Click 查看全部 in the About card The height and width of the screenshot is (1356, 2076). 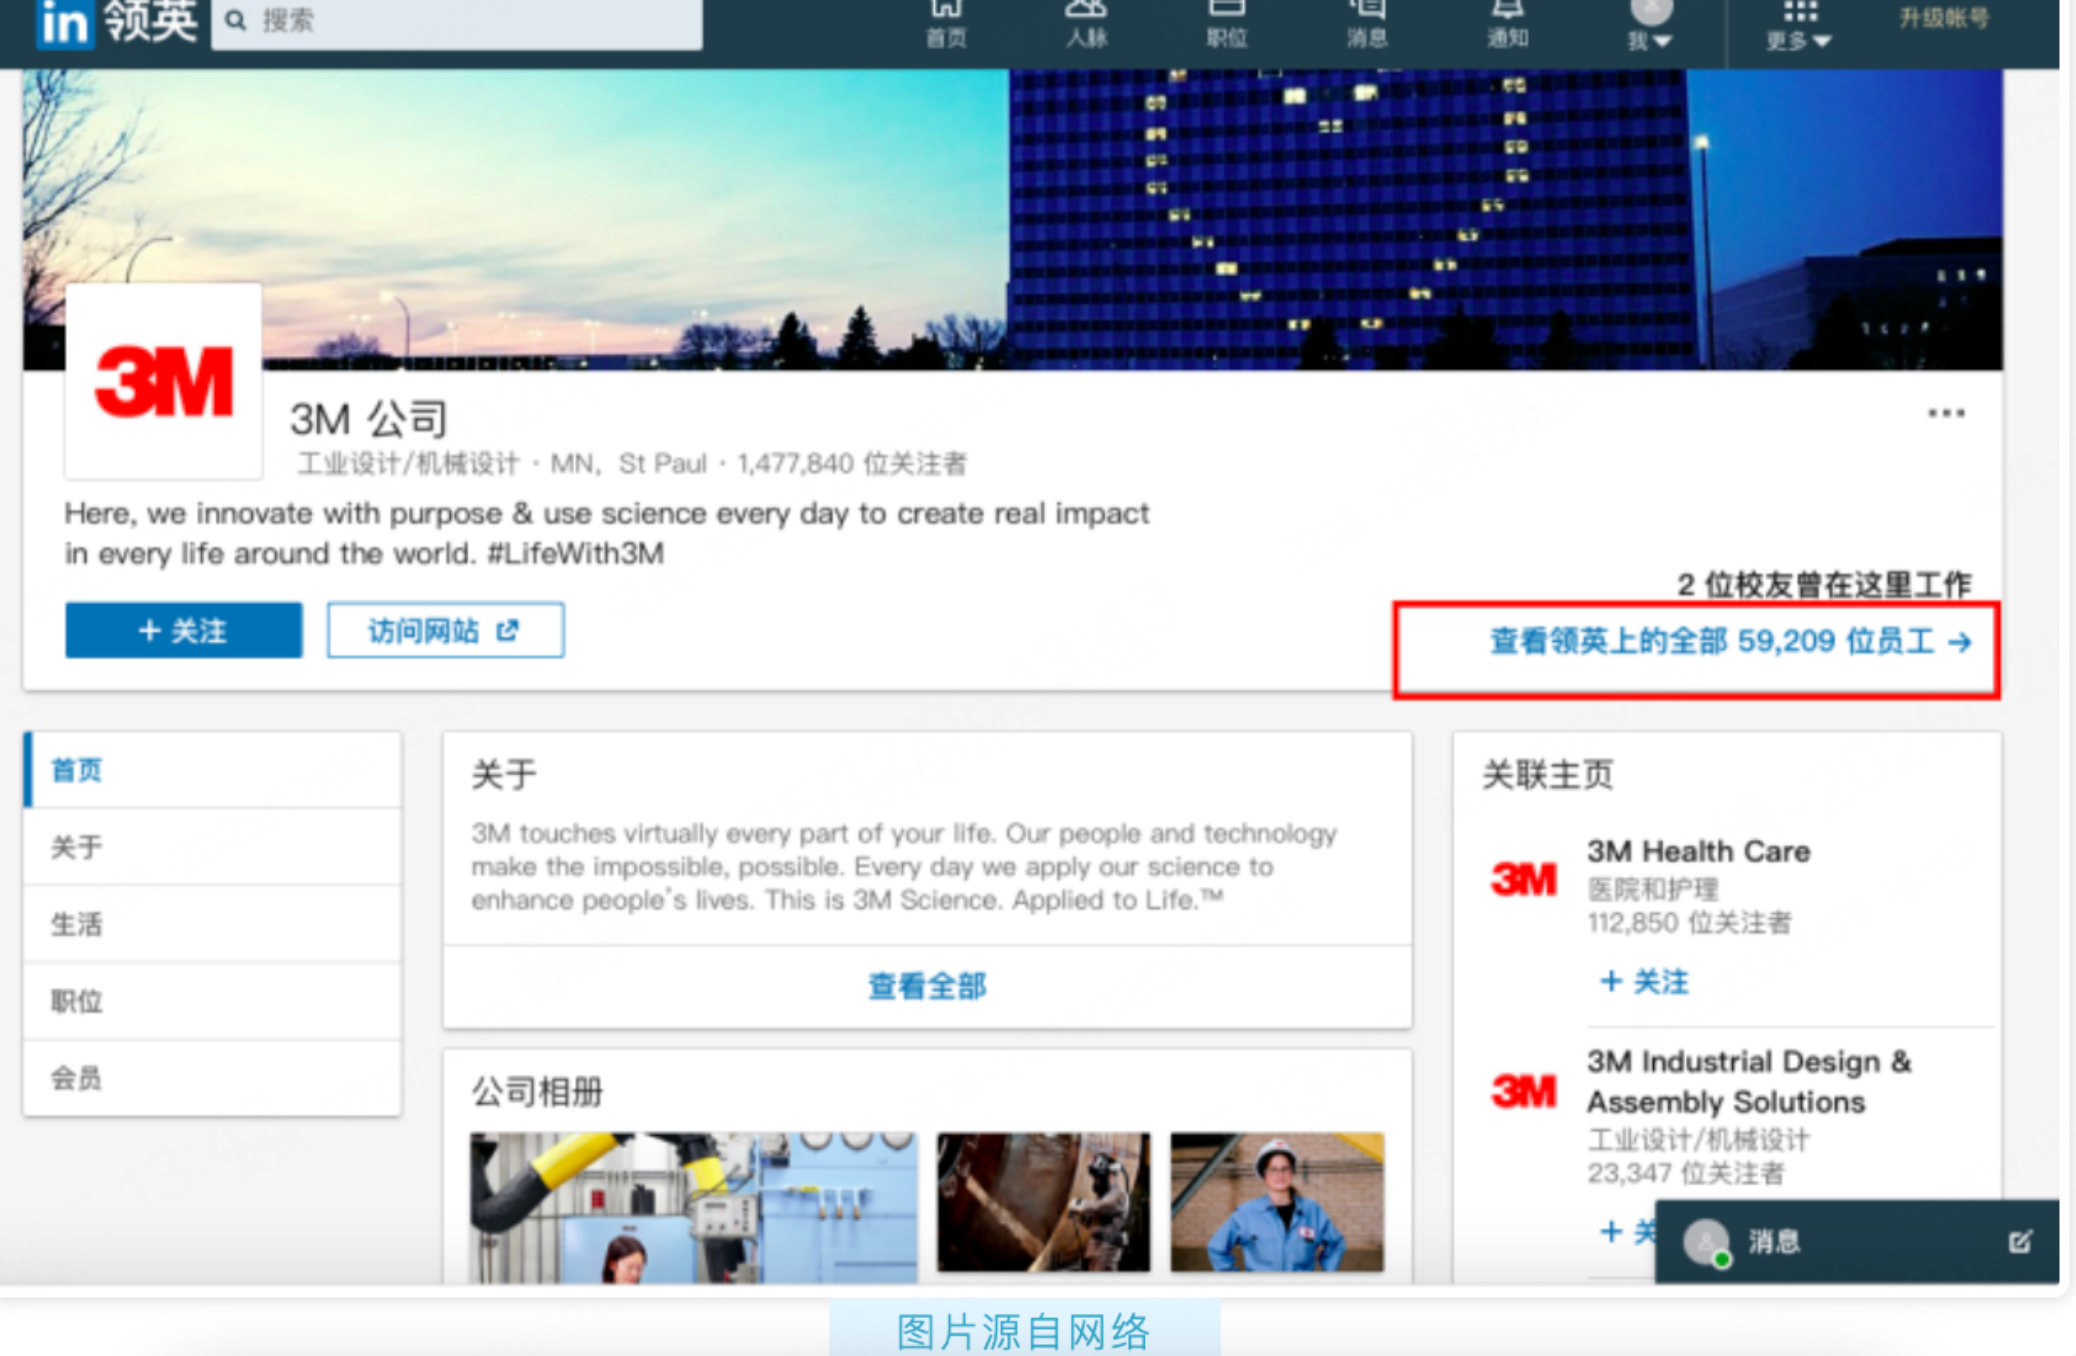tap(927, 986)
